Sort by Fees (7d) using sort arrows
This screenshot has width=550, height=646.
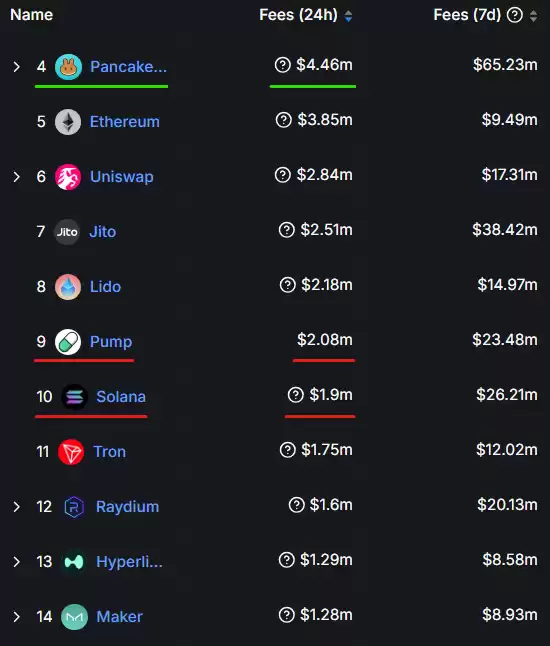(x=534, y=16)
